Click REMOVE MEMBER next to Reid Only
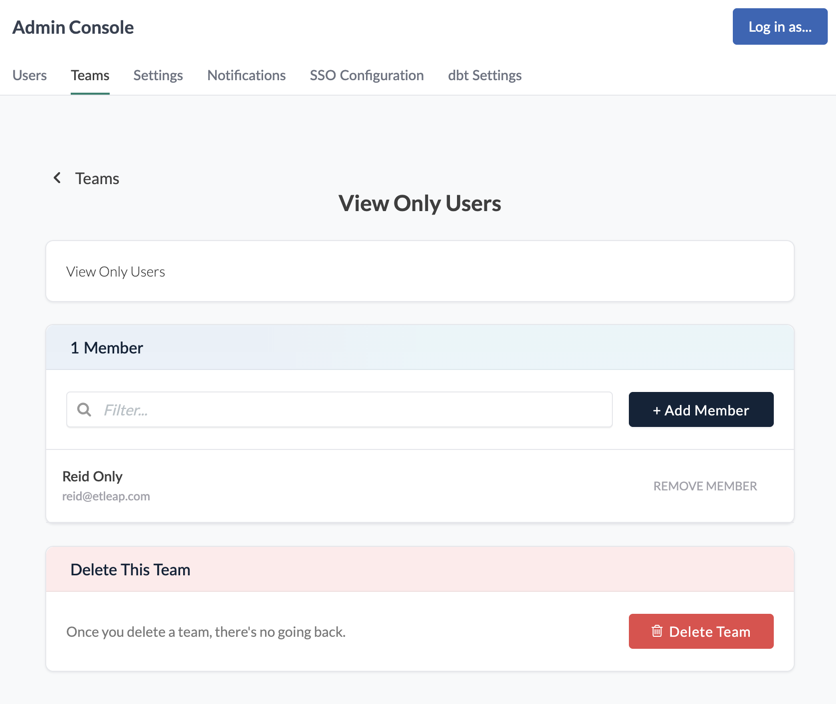836x704 pixels. (x=705, y=486)
